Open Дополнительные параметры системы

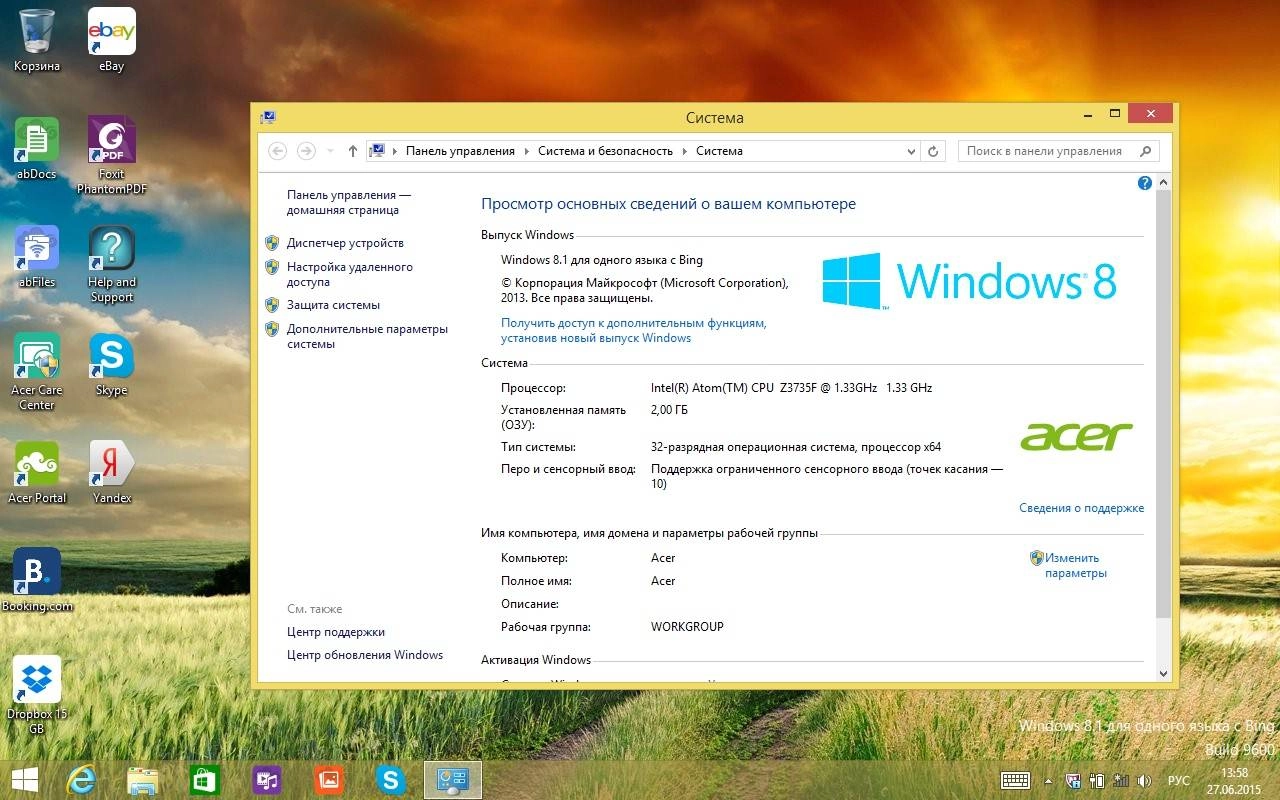pos(367,336)
